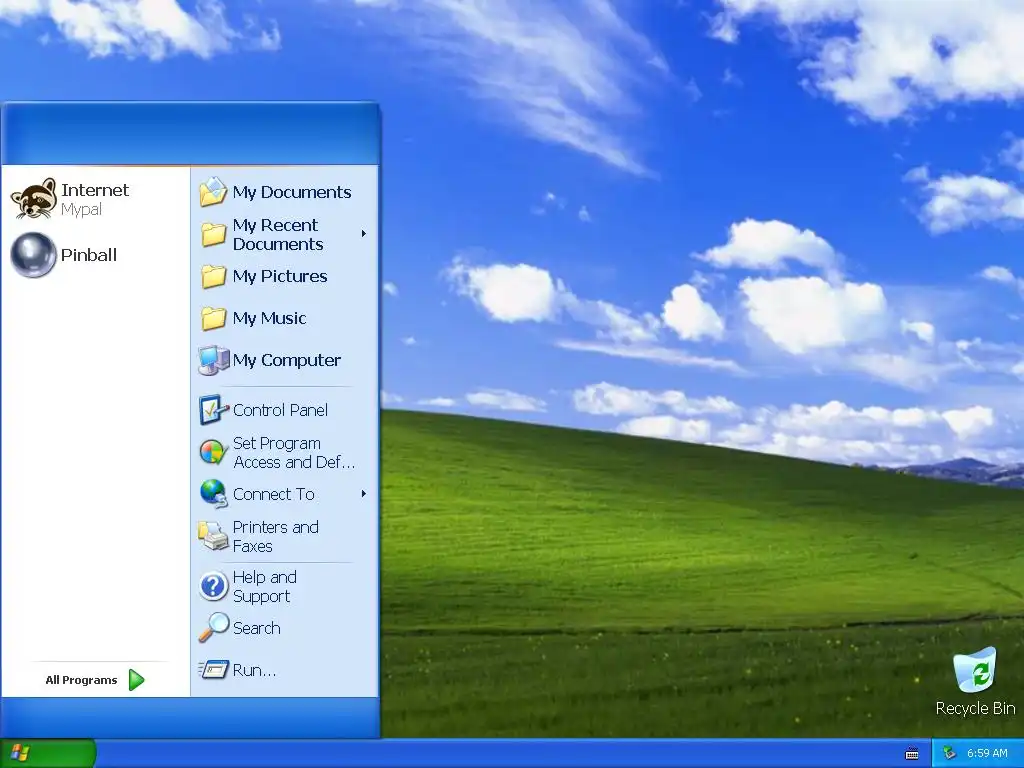Open the Control Panel checkmark icon
Viewport: 1024px width, 768px height.
click(214, 409)
